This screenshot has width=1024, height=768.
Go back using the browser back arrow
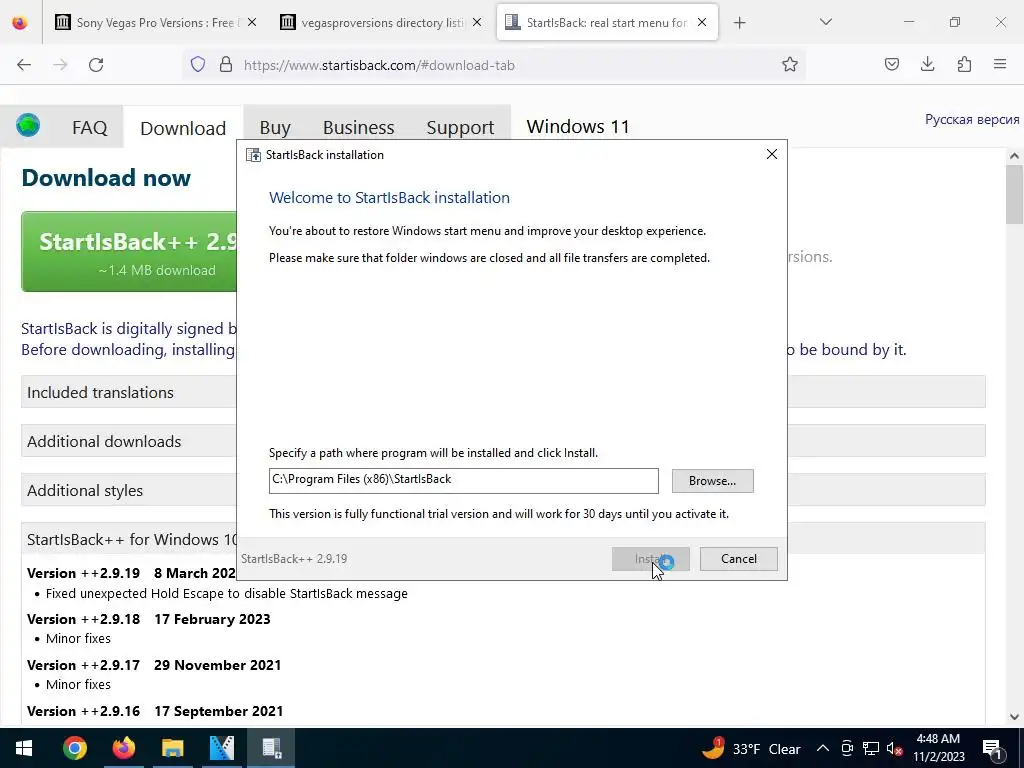coord(24,65)
